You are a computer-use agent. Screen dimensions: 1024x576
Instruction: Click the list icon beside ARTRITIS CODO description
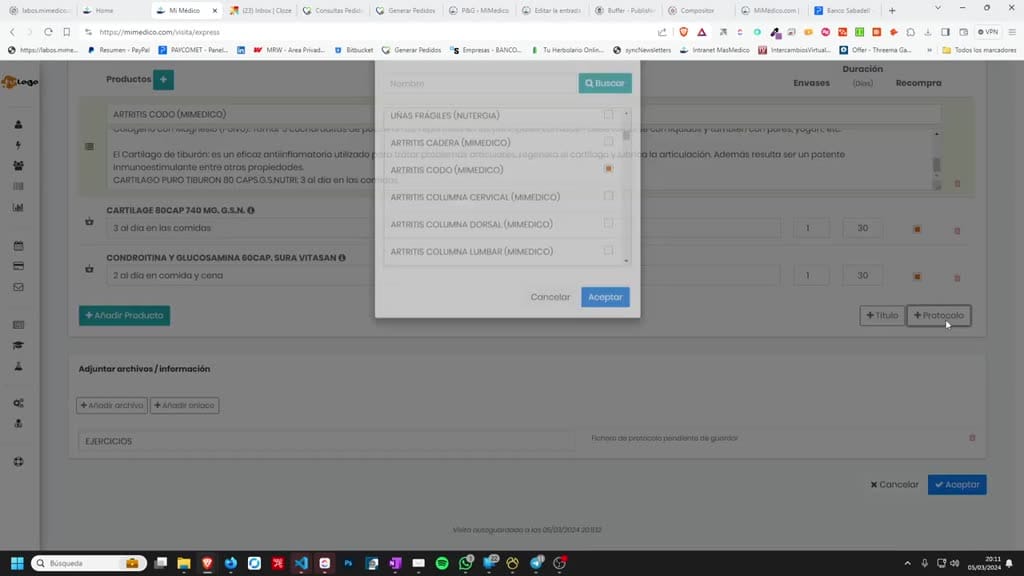pos(89,146)
